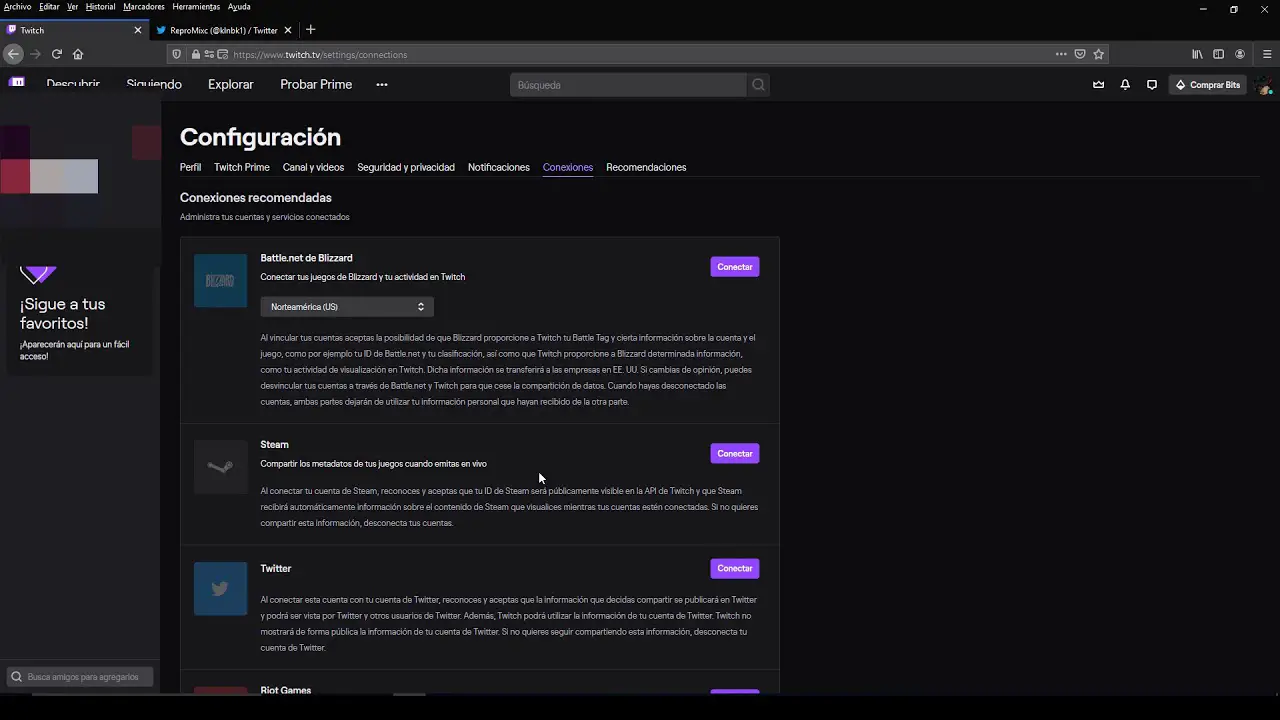
Task: Open the tracking protection shield icon
Action: [x=177, y=54]
